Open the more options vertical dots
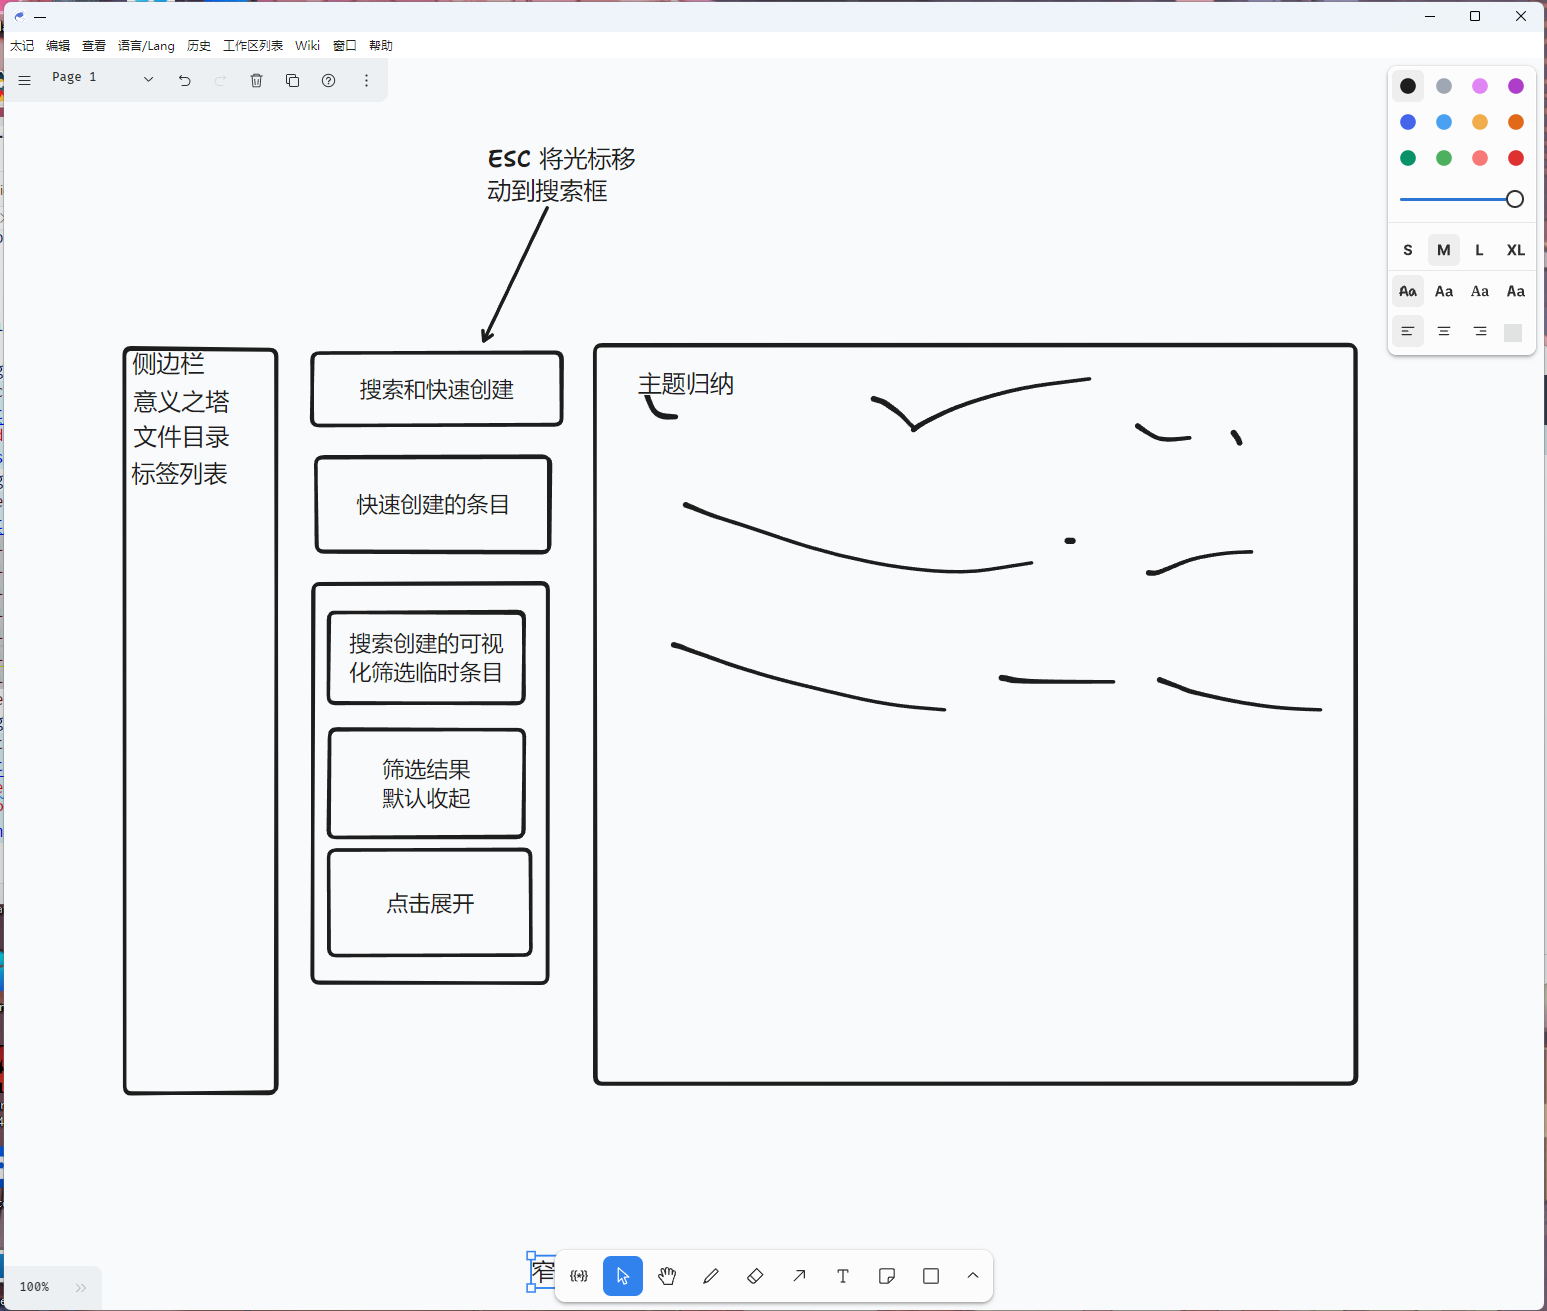This screenshot has width=1547, height=1311. [366, 80]
